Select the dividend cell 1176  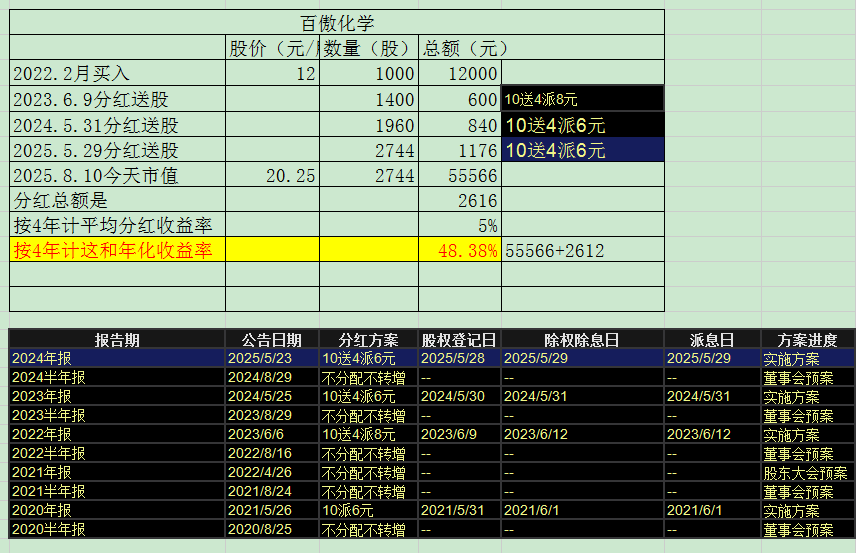[x=460, y=150]
